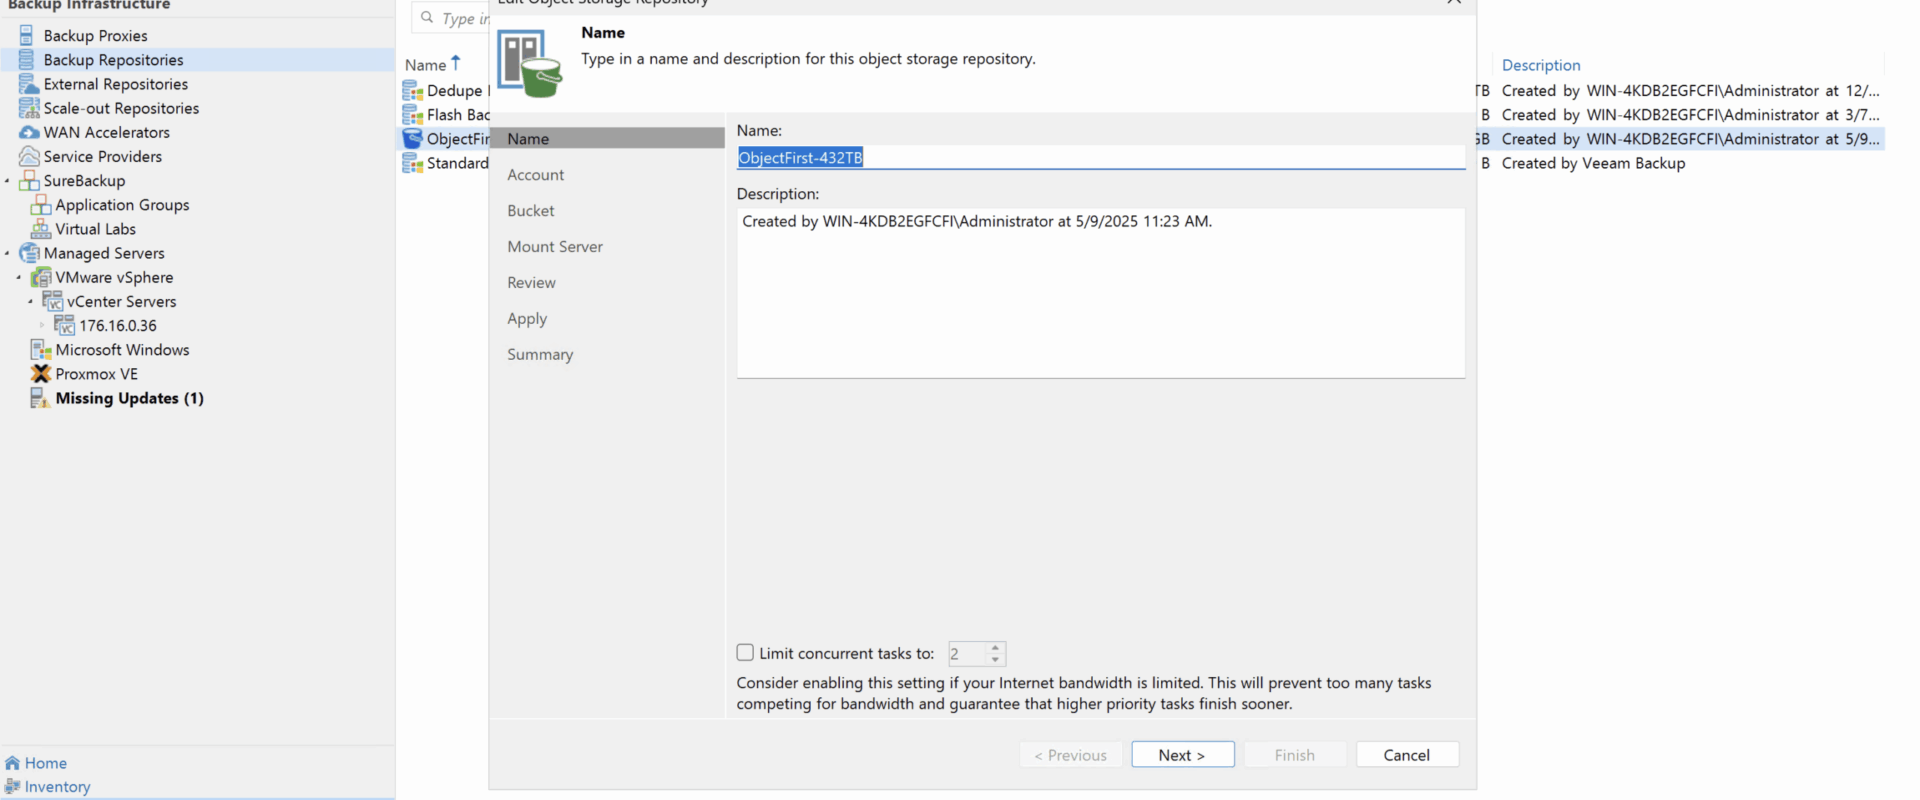Click the Description text area

point(1101,293)
